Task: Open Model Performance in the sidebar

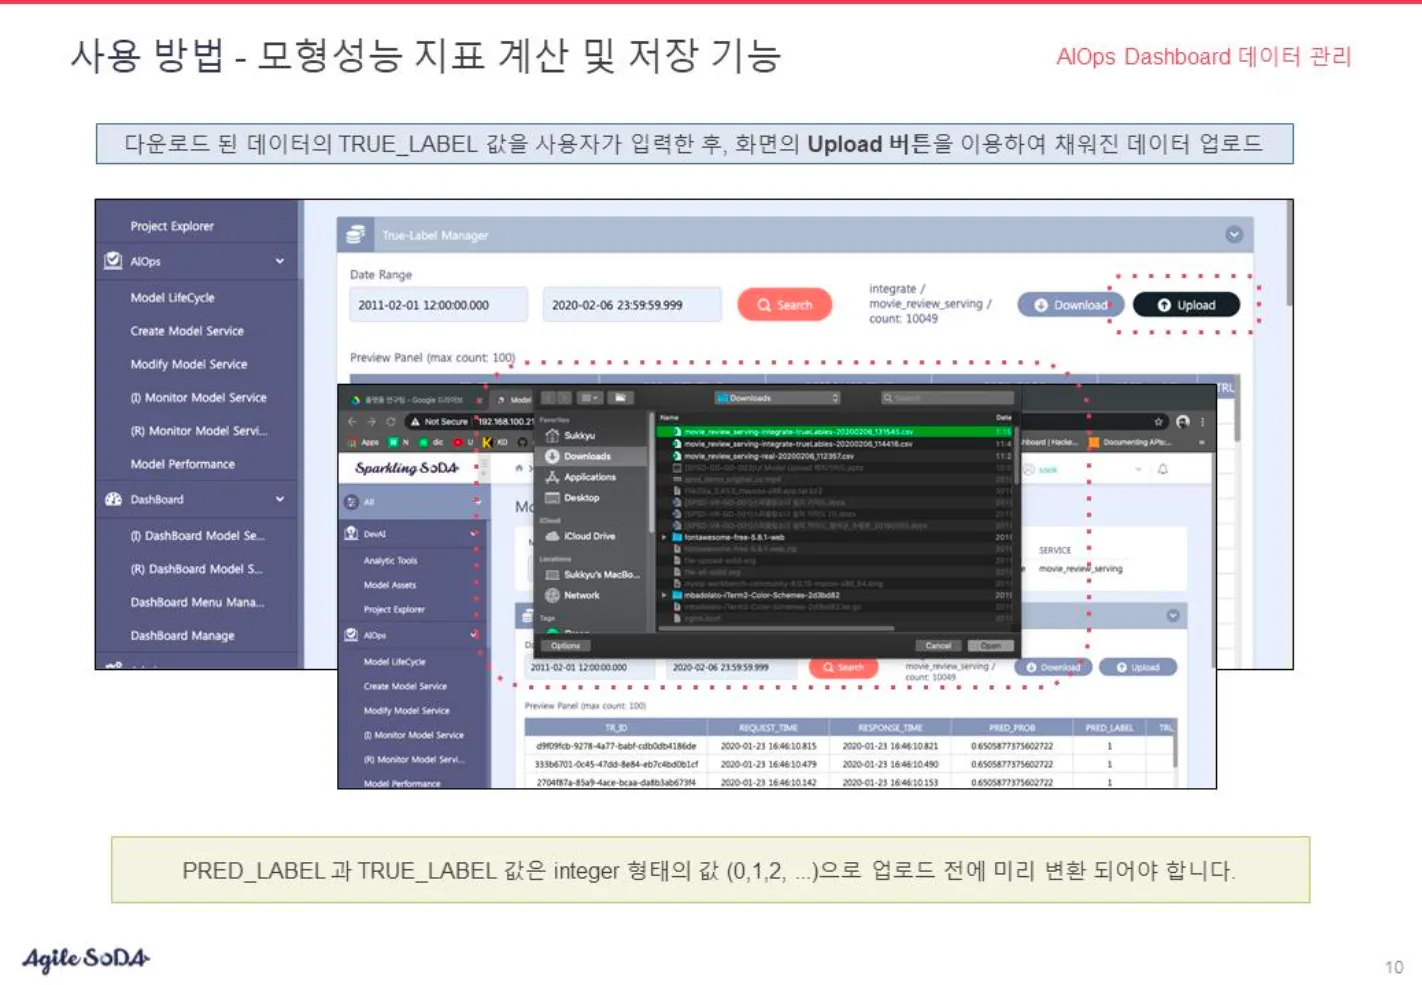Action: (182, 464)
